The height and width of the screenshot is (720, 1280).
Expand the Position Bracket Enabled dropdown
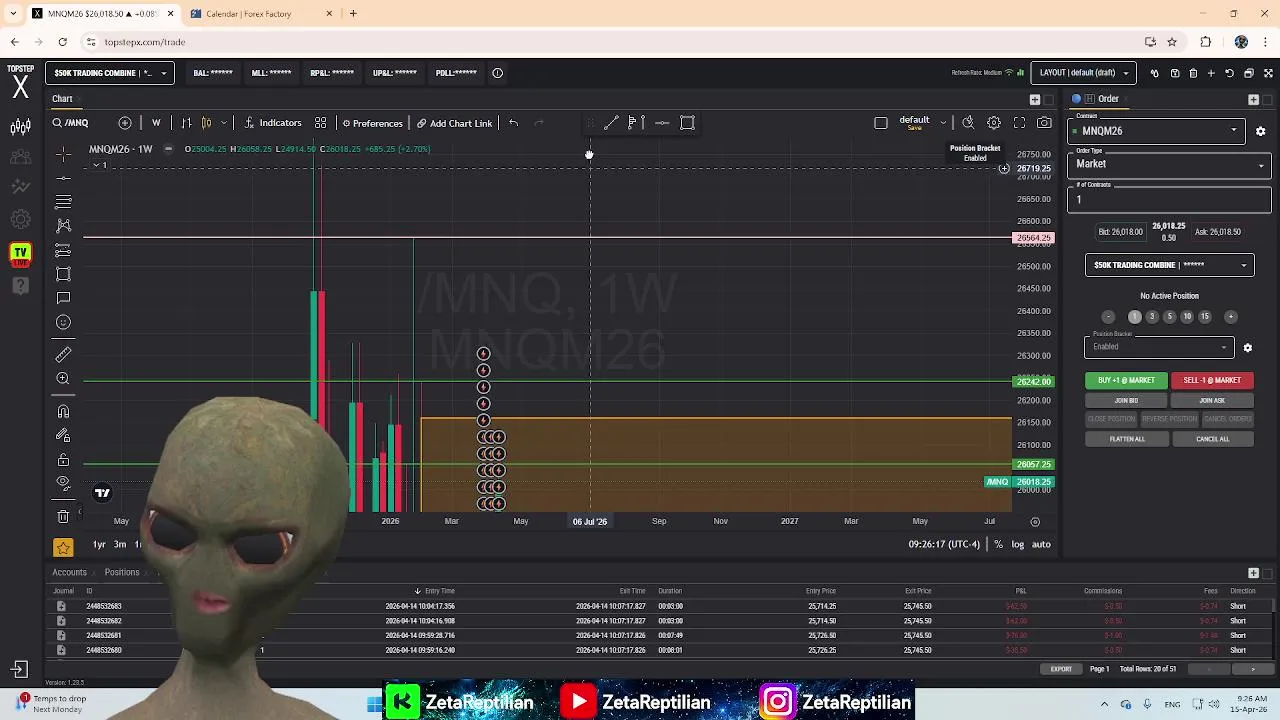click(1159, 347)
